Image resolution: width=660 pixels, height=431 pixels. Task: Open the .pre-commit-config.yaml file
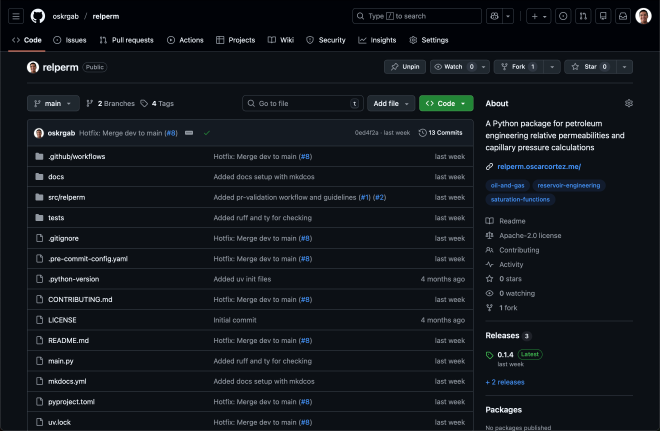[x=88, y=259]
